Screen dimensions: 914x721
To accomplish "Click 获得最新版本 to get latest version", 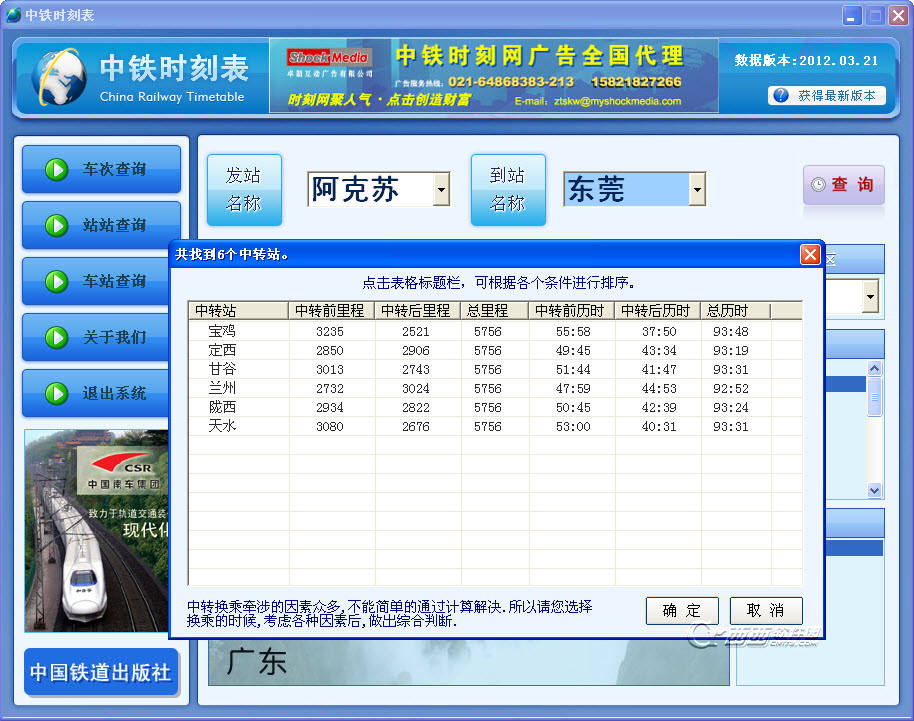I will [x=827, y=96].
